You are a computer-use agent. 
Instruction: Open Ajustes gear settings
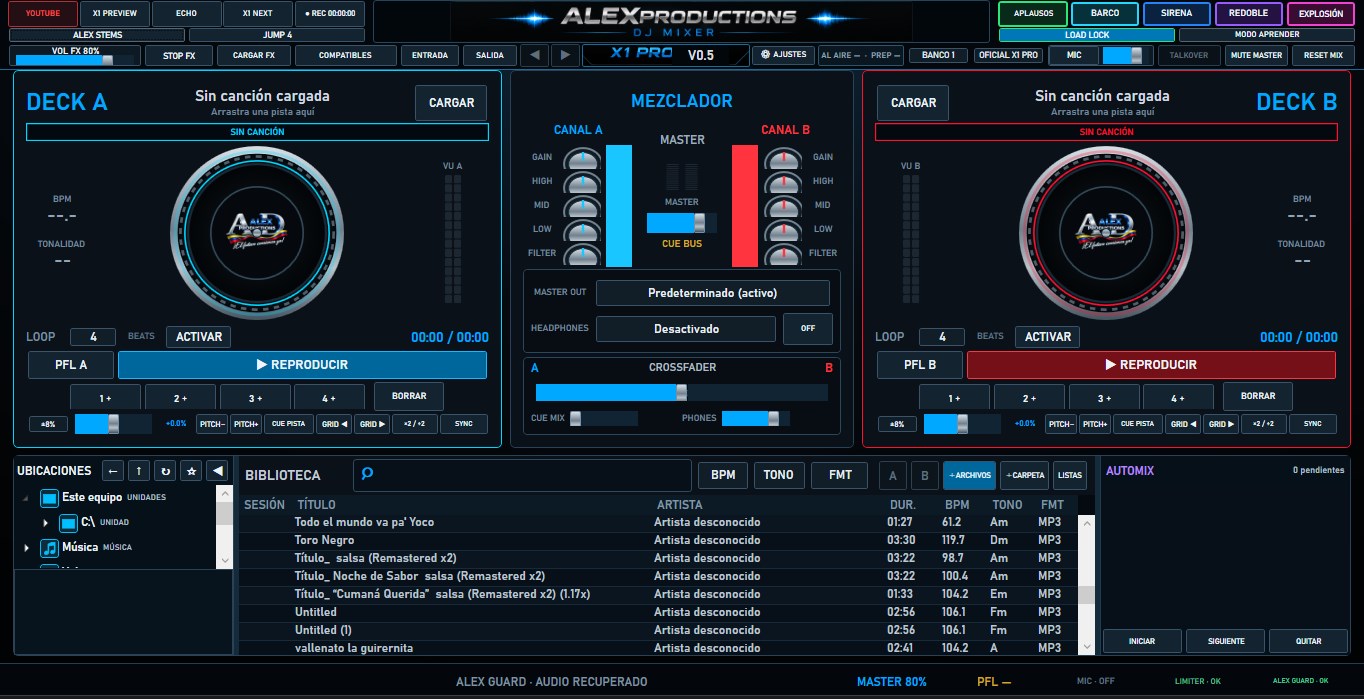pyautogui.click(x=783, y=55)
